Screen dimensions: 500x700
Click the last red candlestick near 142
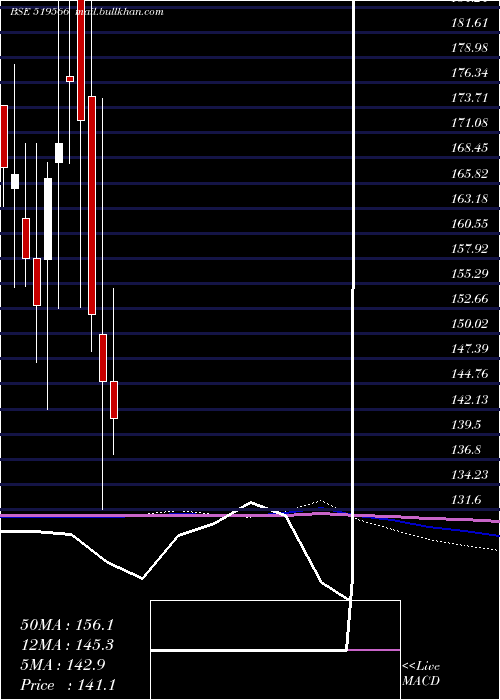pos(114,400)
